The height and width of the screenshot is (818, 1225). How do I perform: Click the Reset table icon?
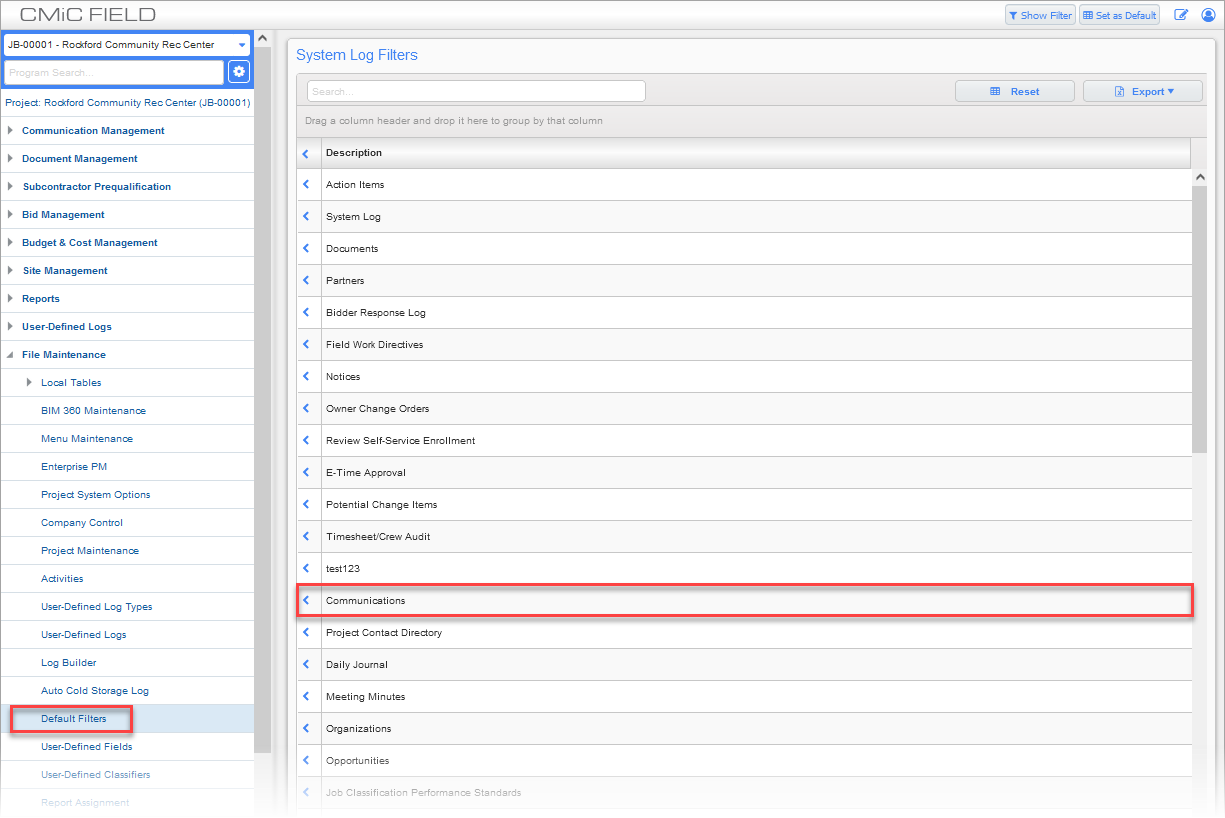(997, 90)
